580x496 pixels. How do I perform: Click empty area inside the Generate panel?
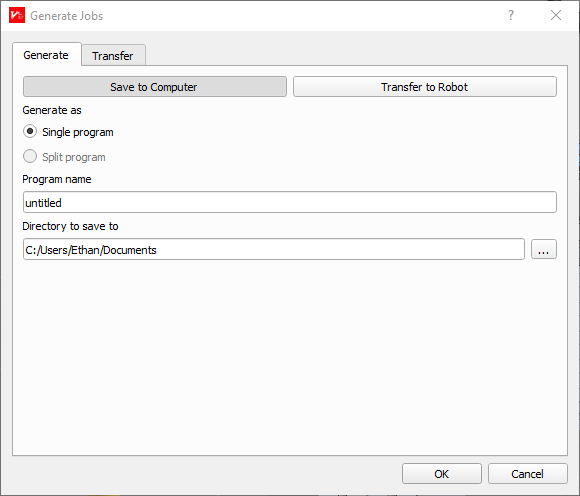click(290, 355)
